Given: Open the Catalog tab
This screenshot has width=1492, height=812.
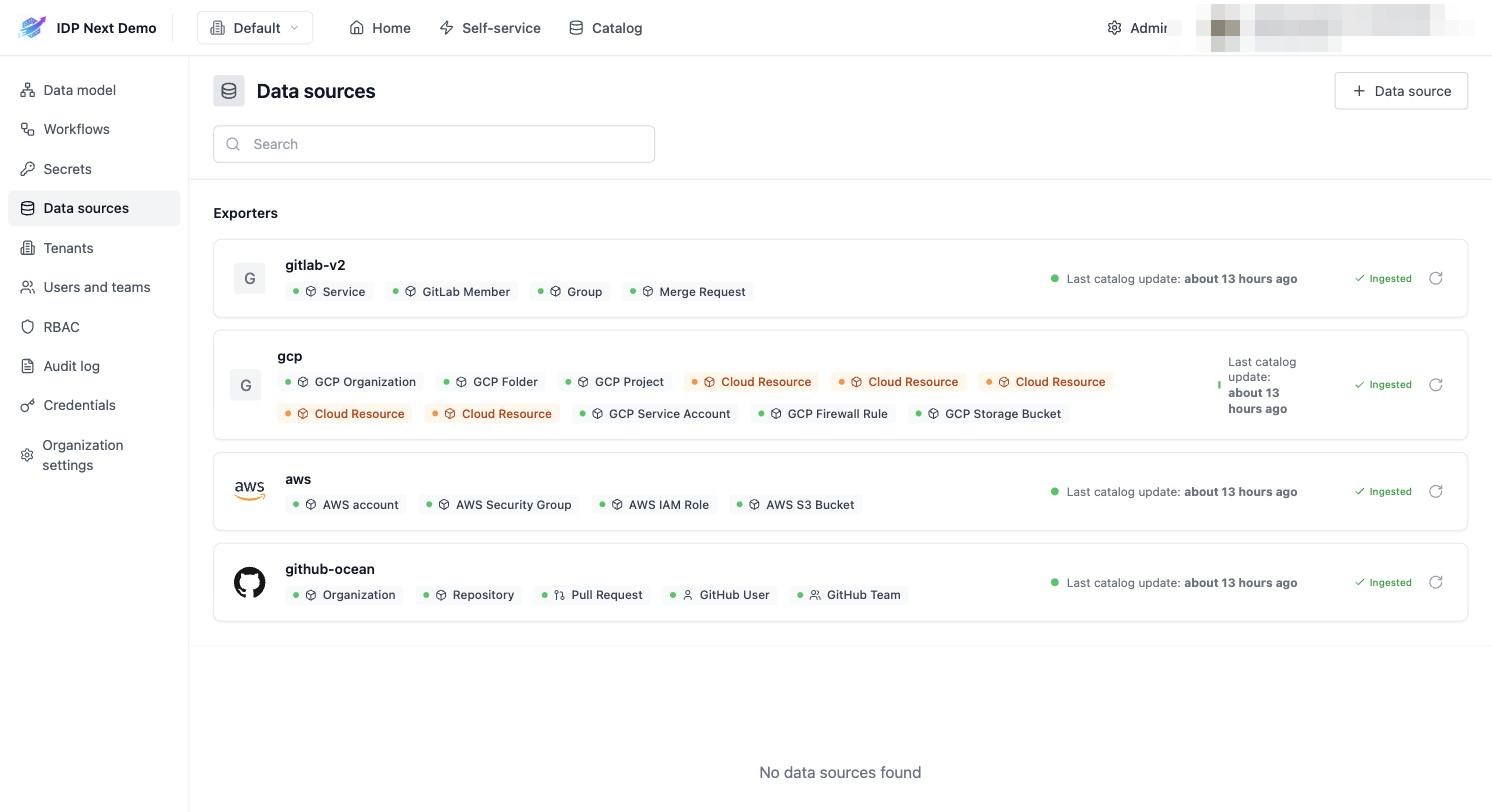Looking at the screenshot, I should [605, 28].
